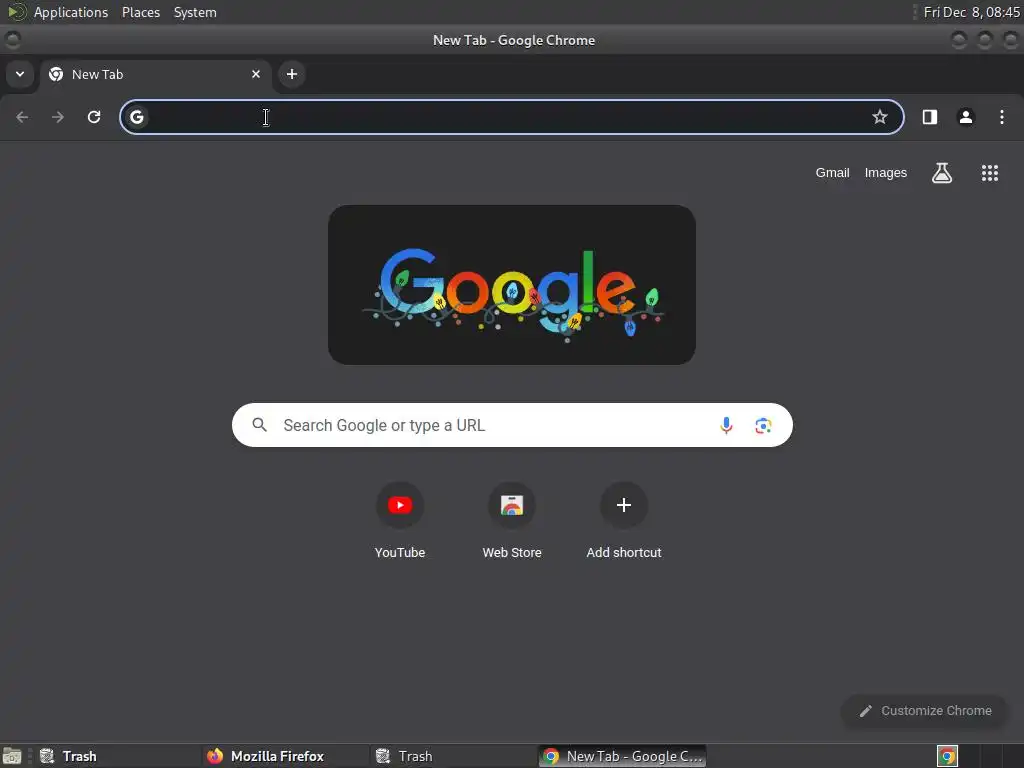Click into the Chrome address bar
Screen dimensions: 1024x768
(511, 117)
